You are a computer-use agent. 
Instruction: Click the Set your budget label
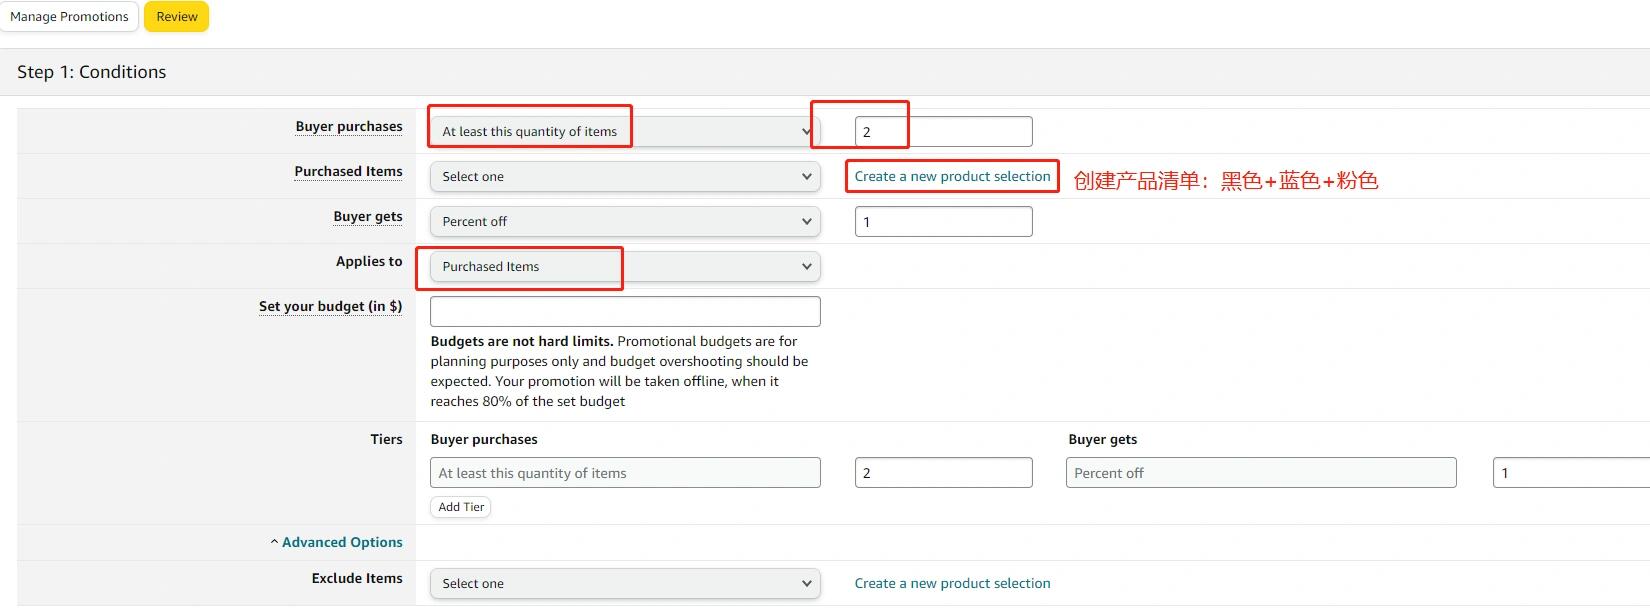tap(330, 306)
